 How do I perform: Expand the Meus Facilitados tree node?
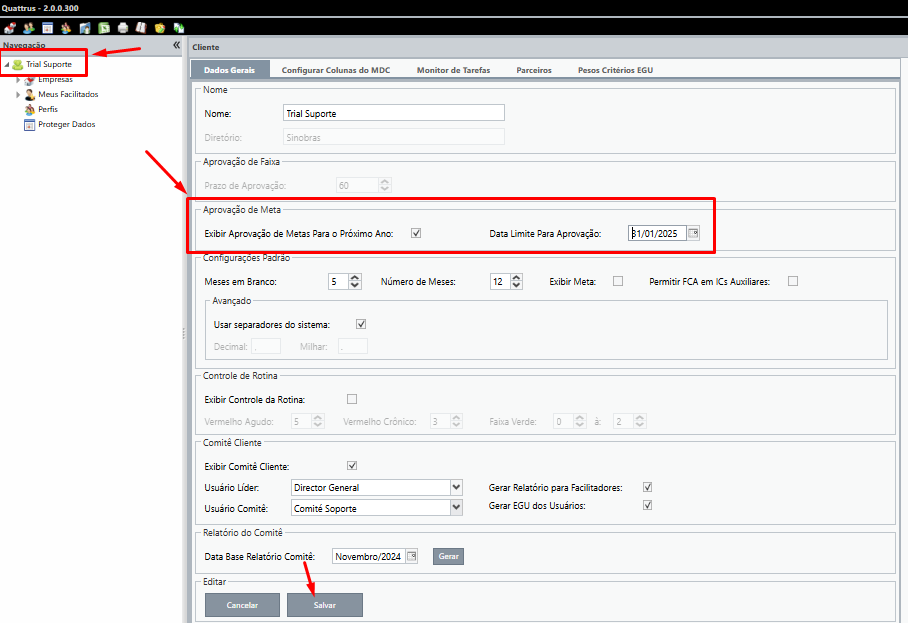pyautogui.click(x=19, y=94)
